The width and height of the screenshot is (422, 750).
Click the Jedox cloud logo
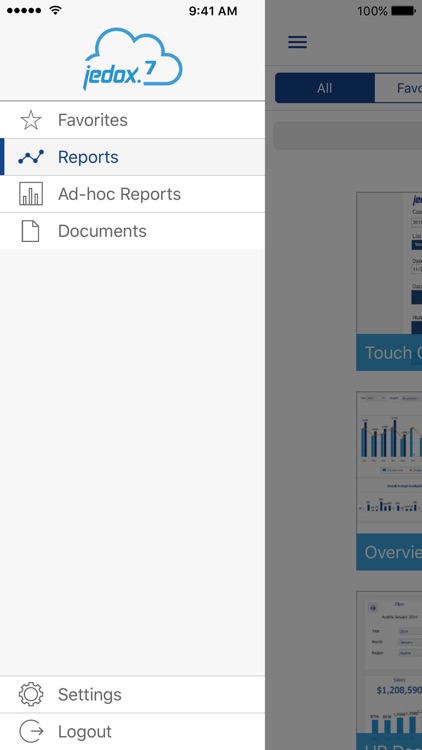click(133, 59)
